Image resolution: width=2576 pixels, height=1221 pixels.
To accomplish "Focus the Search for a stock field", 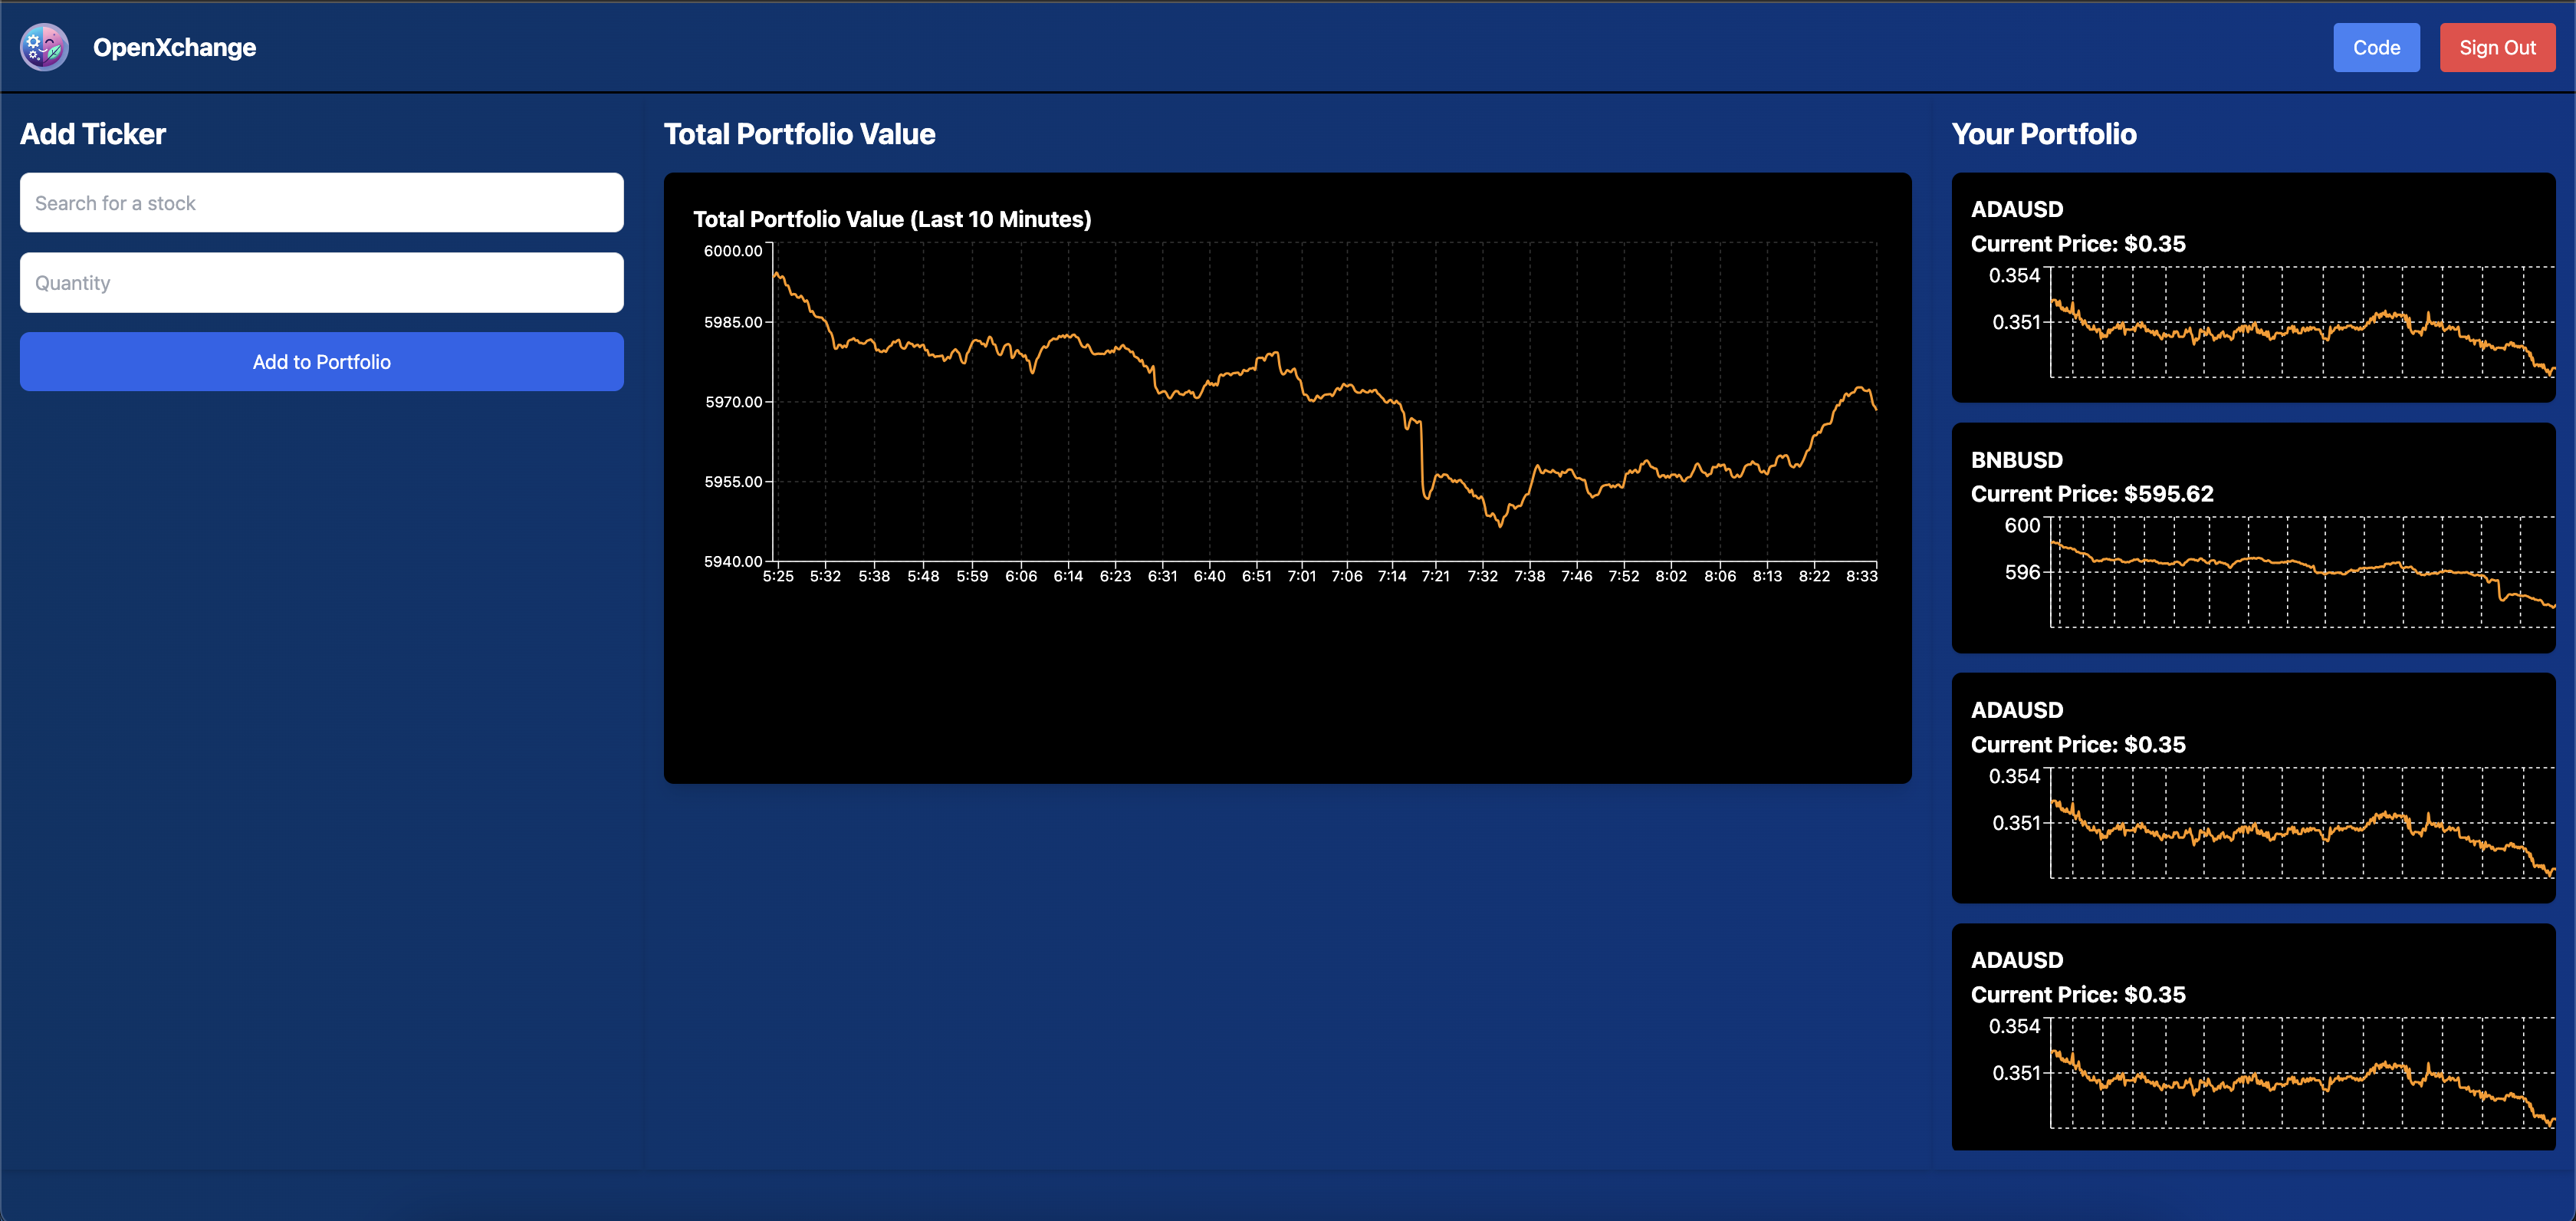I will coord(321,203).
